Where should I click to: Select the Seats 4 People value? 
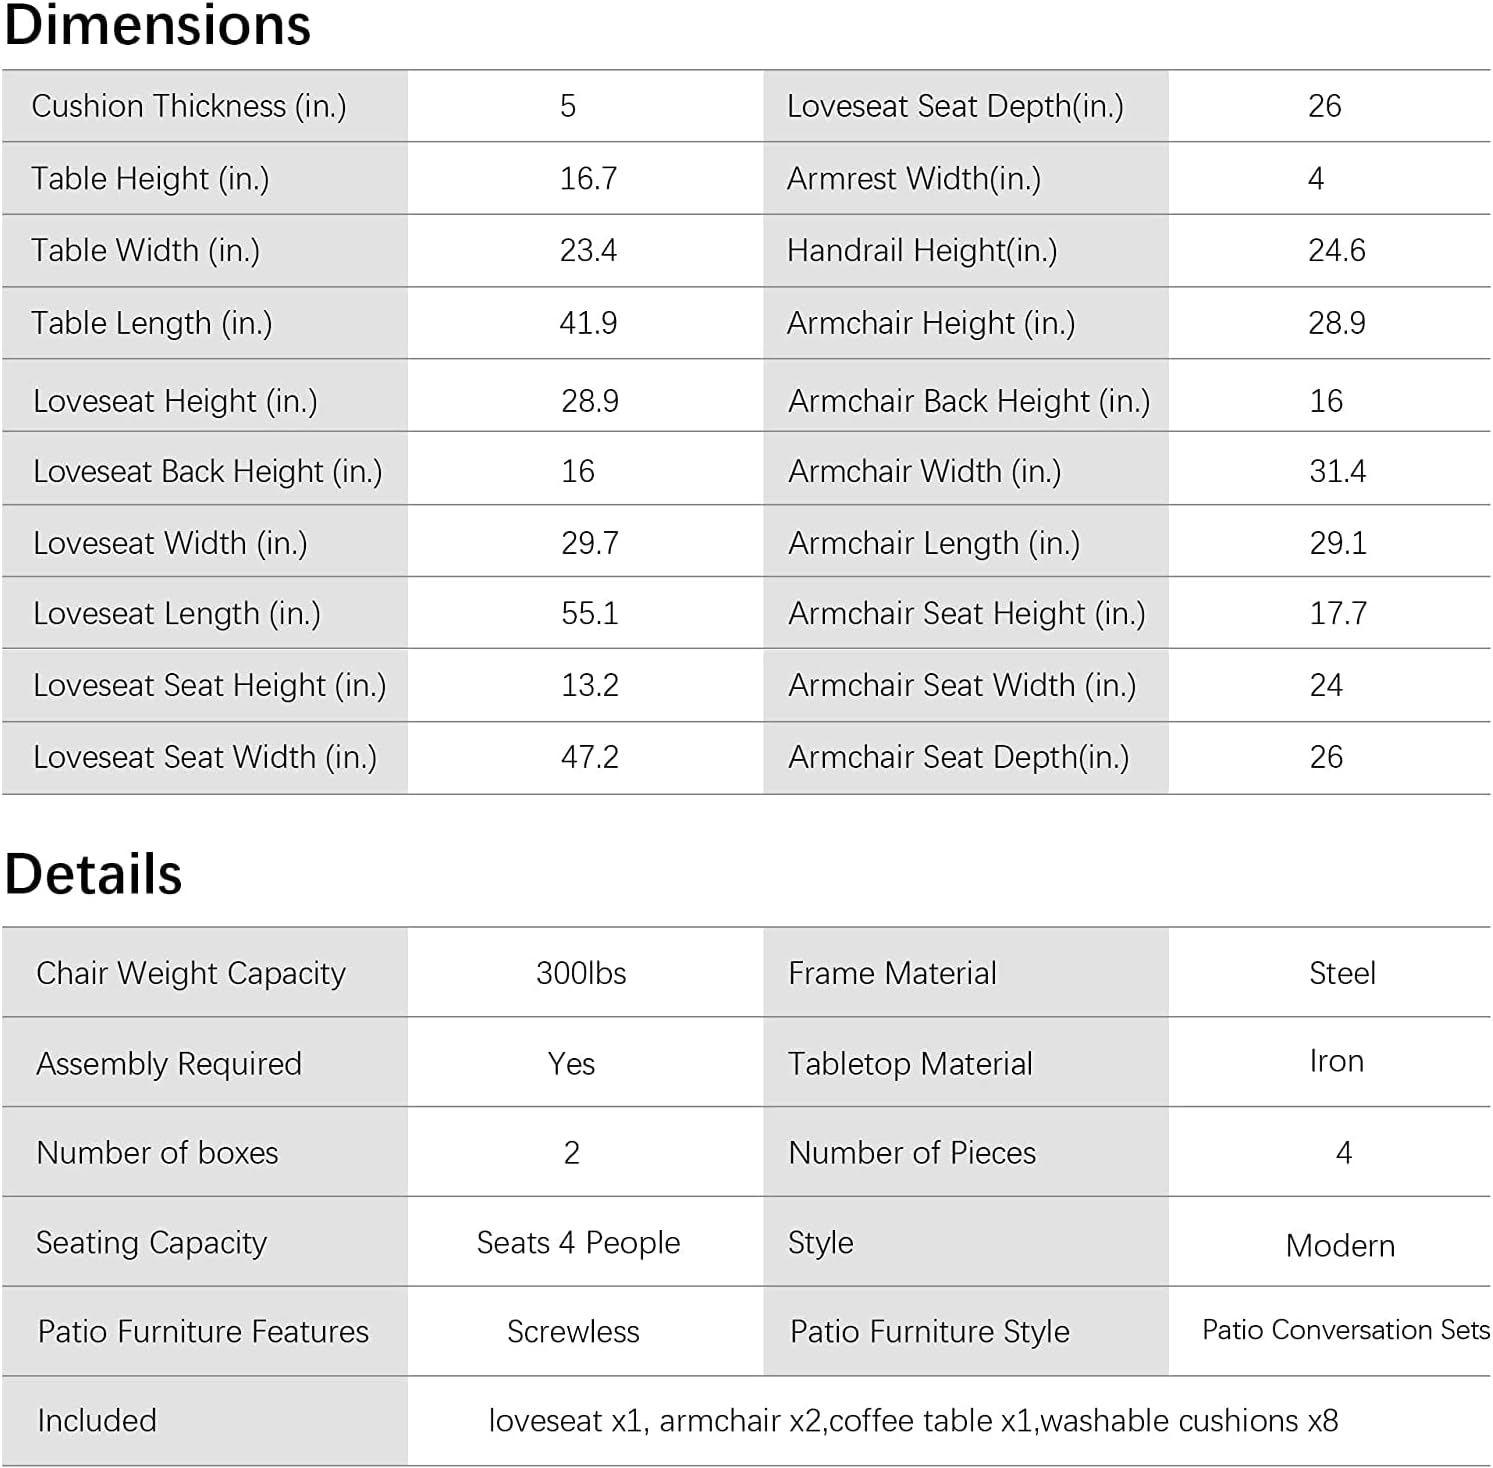[578, 1243]
